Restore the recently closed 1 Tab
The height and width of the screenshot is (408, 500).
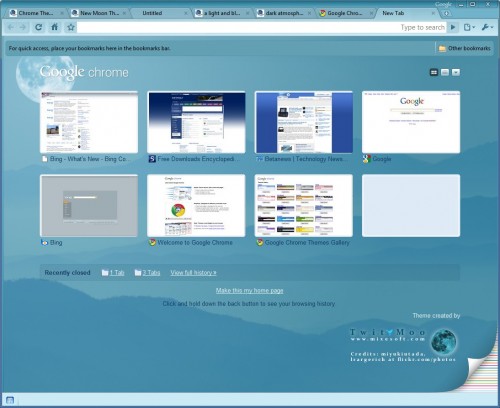click(x=113, y=273)
